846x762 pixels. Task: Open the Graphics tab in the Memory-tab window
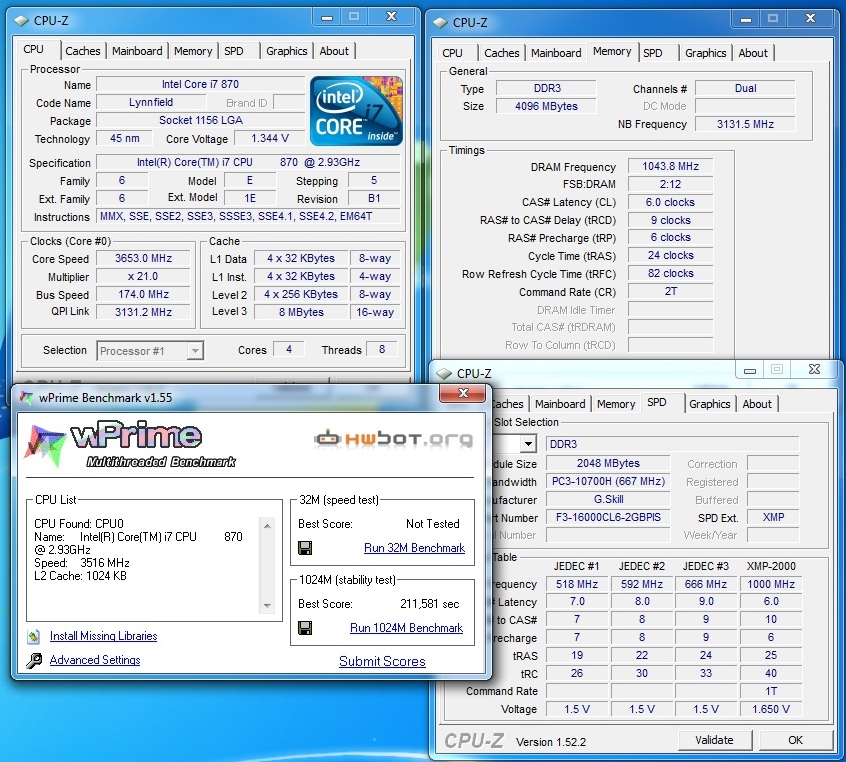click(705, 53)
